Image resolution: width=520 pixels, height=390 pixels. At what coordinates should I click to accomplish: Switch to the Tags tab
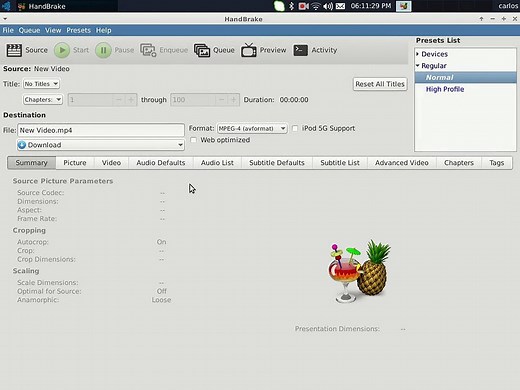(x=496, y=163)
